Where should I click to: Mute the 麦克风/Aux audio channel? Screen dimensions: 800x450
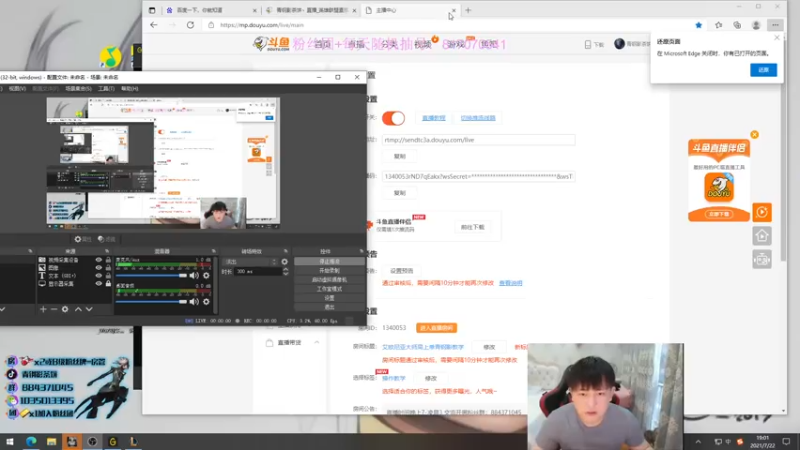194,276
